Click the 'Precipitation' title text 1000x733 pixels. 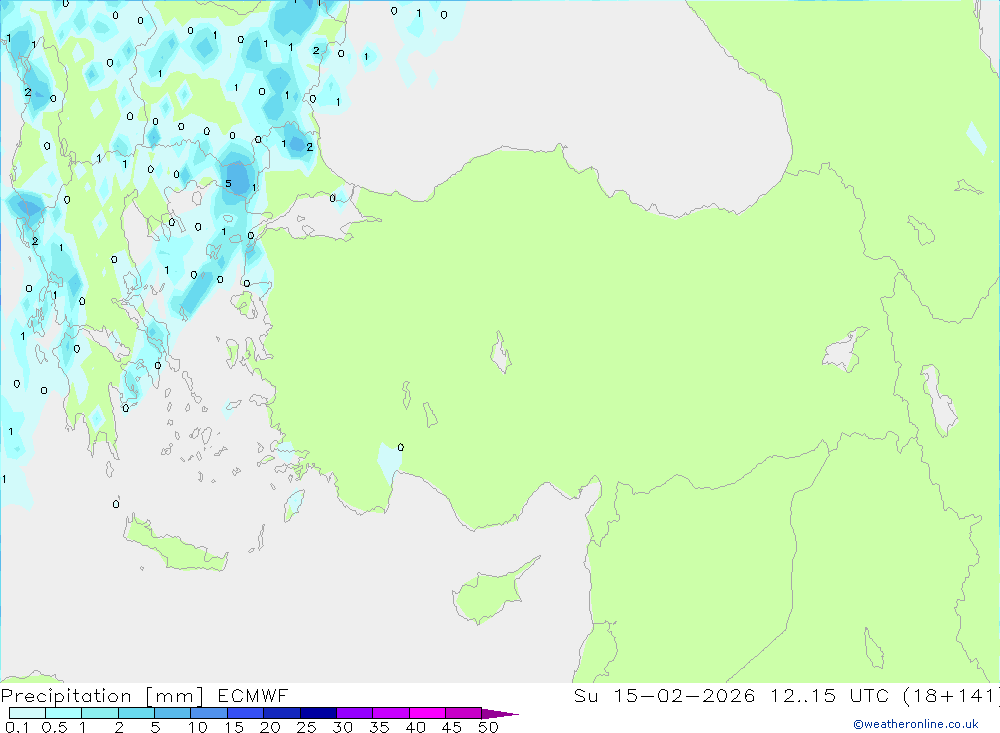click(66, 696)
